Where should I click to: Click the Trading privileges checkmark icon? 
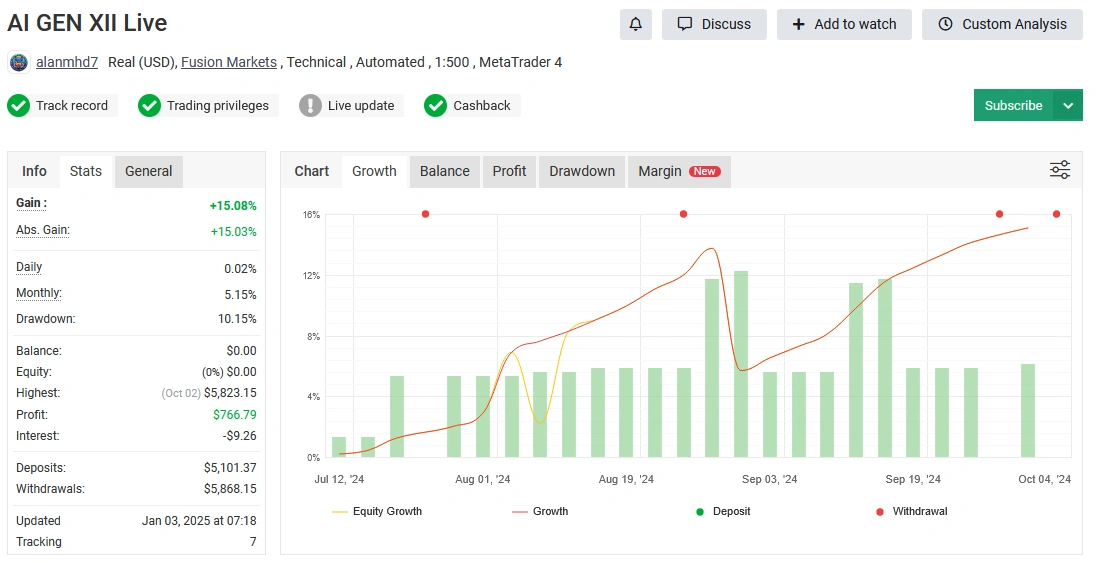click(149, 105)
